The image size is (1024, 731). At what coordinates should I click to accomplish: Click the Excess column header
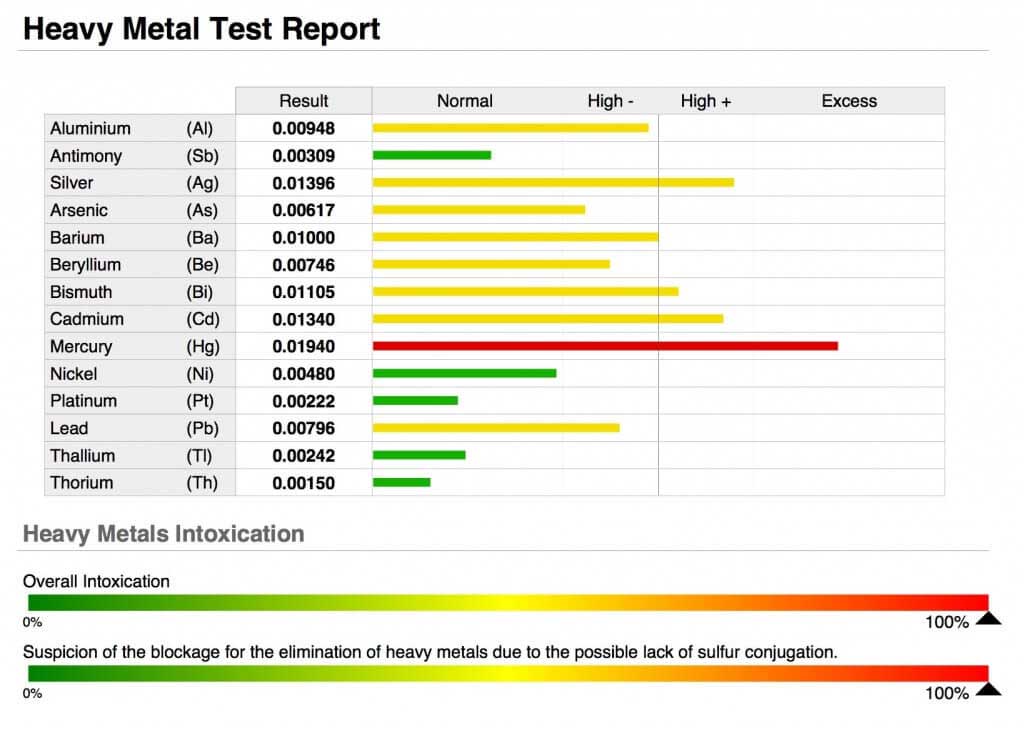[848, 101]
